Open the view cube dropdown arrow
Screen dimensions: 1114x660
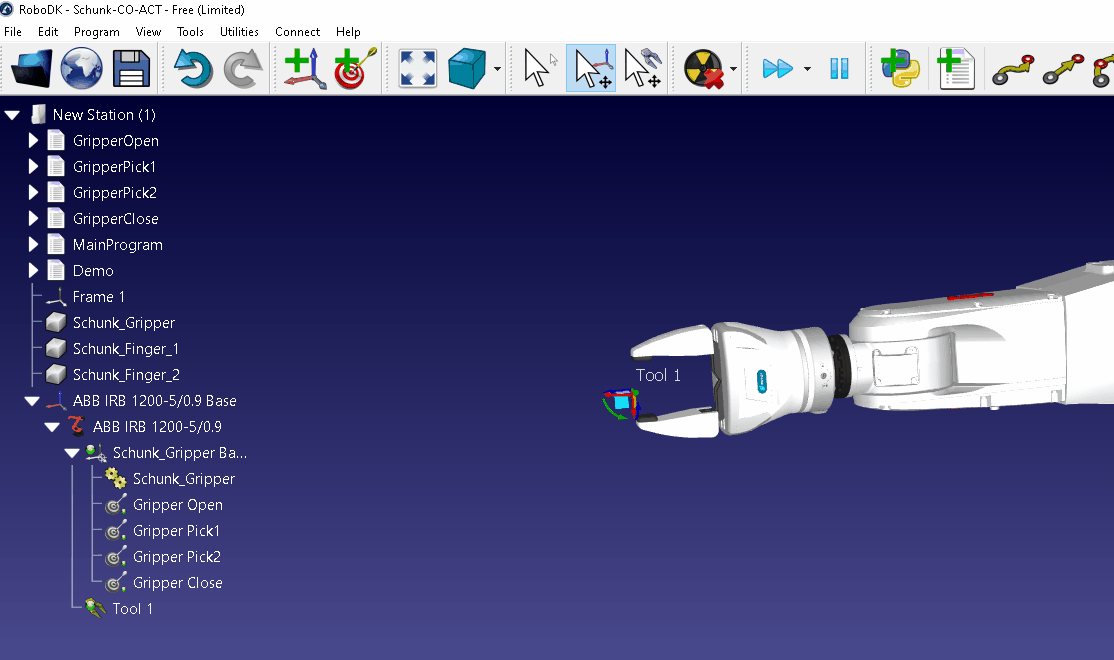tap(497, 69)
